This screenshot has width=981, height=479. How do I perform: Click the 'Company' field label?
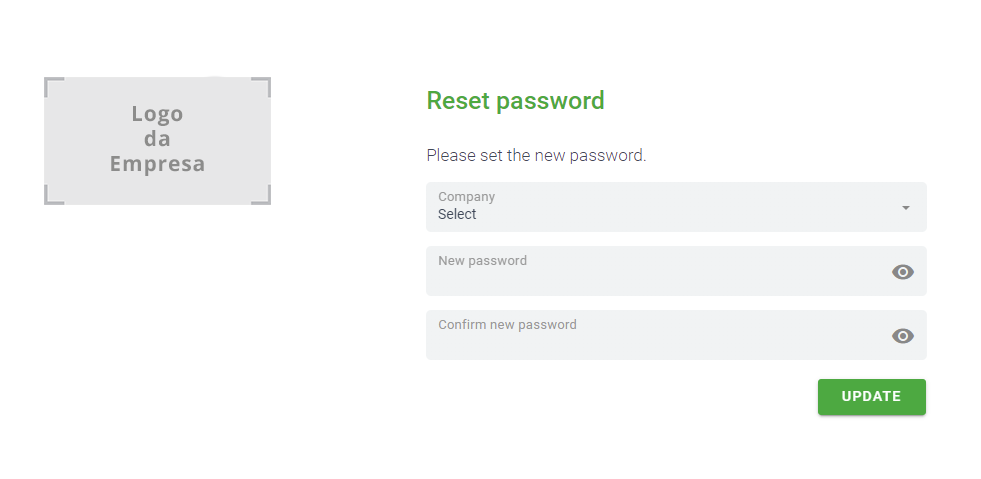point(466,197)
